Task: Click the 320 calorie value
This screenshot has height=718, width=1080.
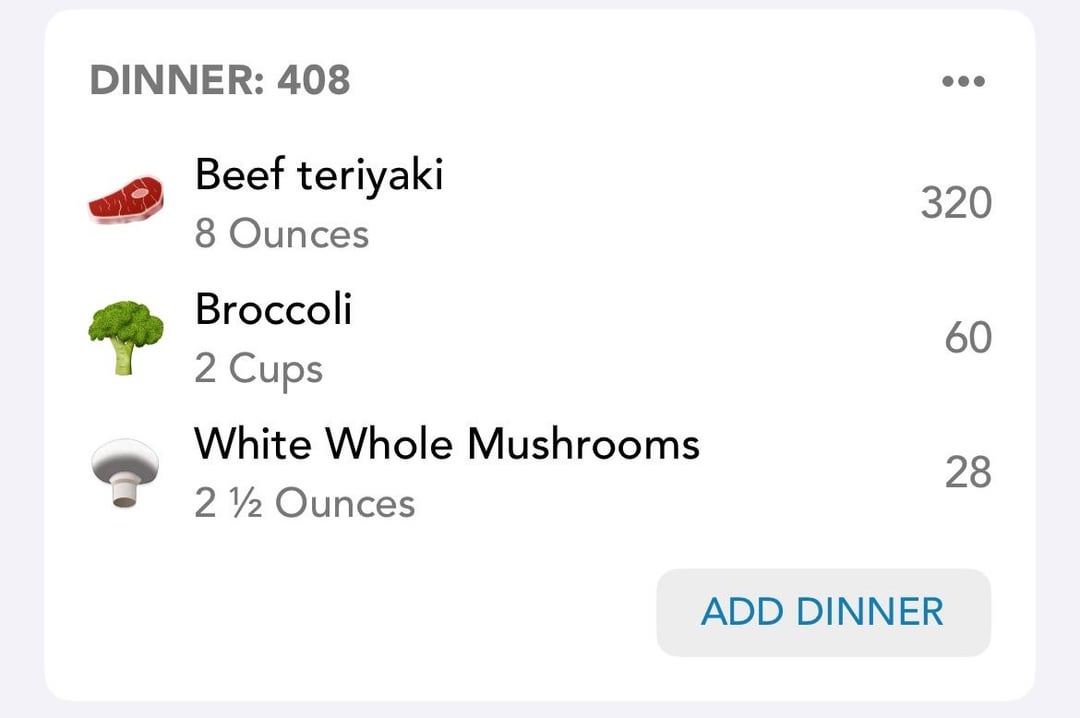Action: point(956,203)
